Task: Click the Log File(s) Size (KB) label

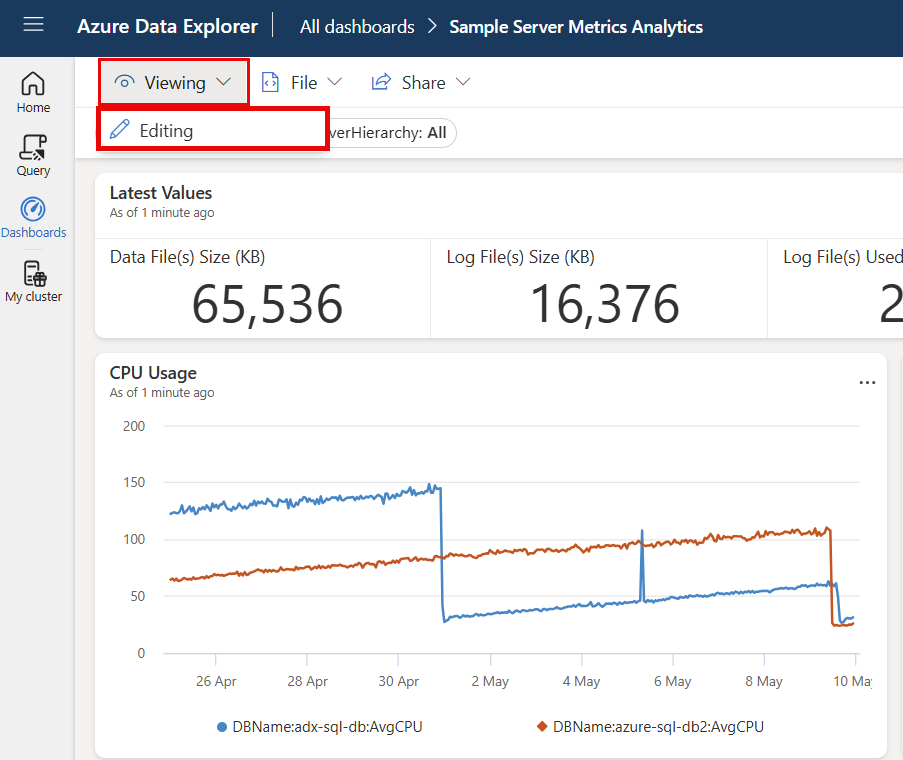Action: [521, 257]
